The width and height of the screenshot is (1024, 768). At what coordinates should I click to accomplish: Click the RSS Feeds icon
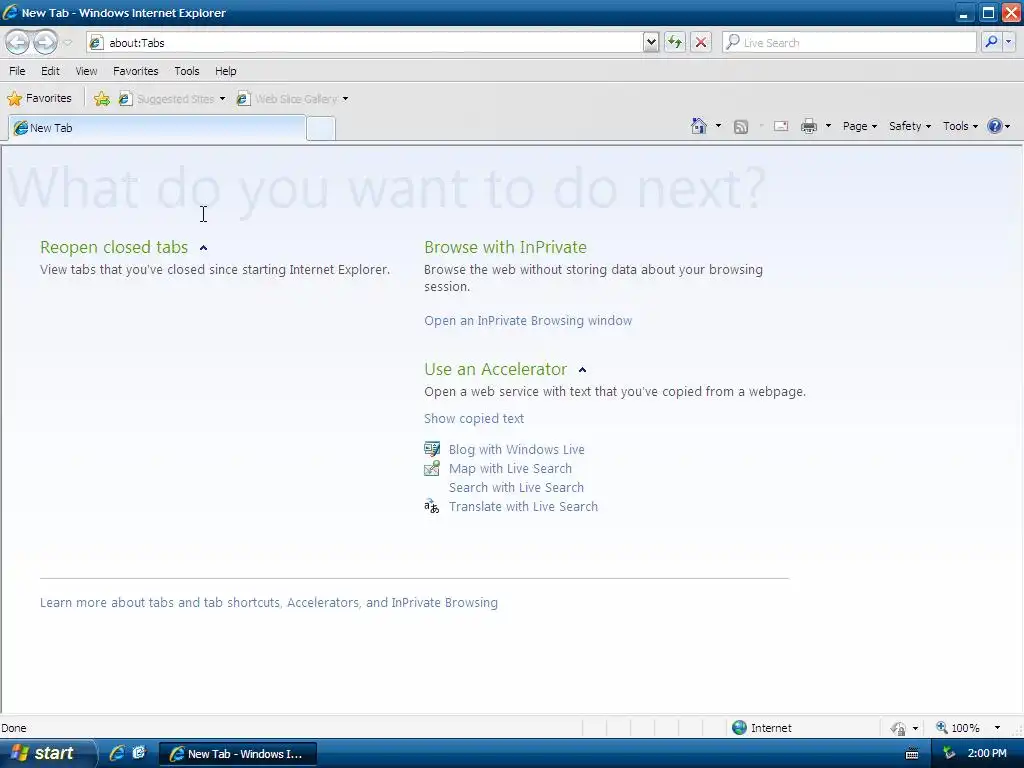pyautogui.click(x=741, y=127)
